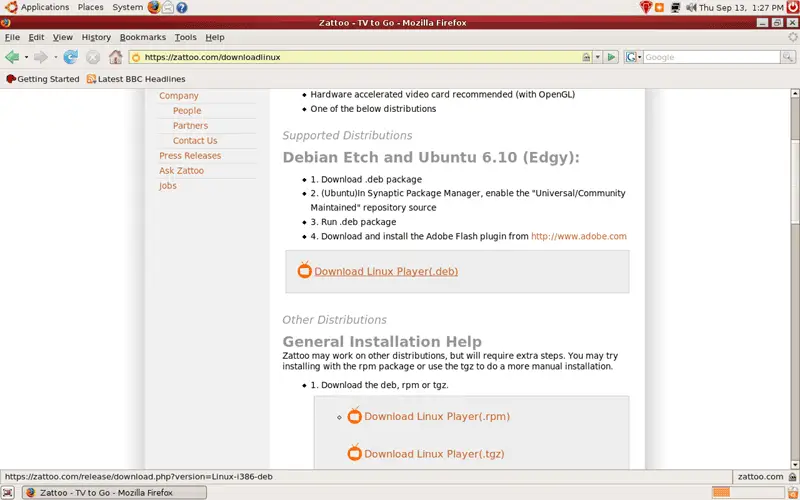Screen dimensions: 800x500
Task: Click the scrollbar down arrow
Action: click(794, 465)
